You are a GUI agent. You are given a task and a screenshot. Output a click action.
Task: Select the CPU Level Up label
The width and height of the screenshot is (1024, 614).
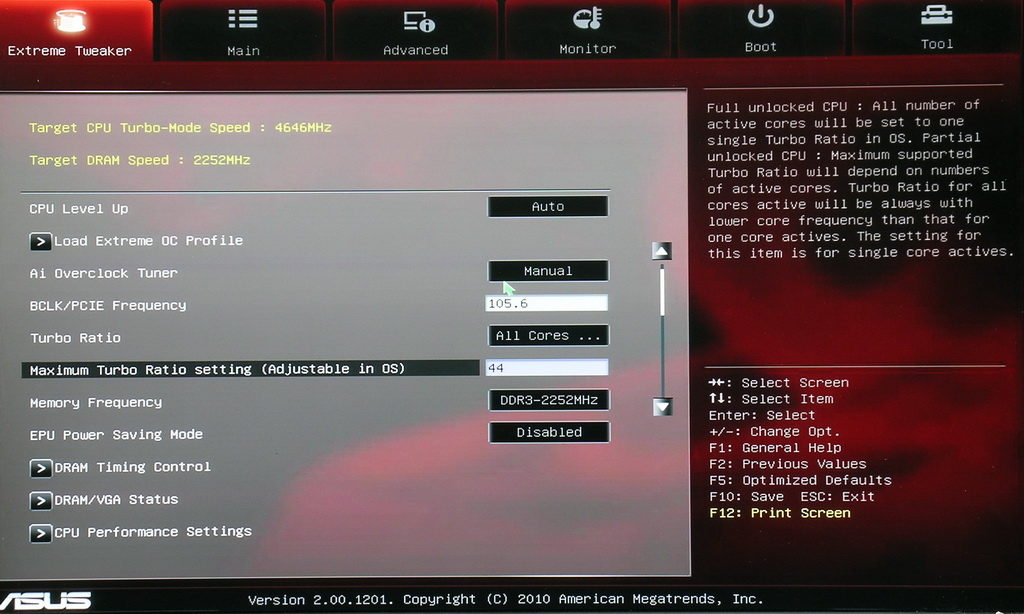coord(79,209)
